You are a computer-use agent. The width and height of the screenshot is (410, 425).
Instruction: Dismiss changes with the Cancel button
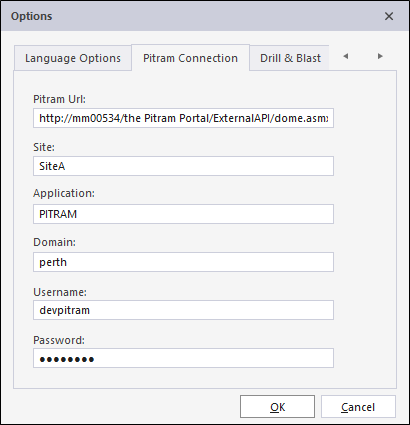pyautogui.click(x=358, y=407)
